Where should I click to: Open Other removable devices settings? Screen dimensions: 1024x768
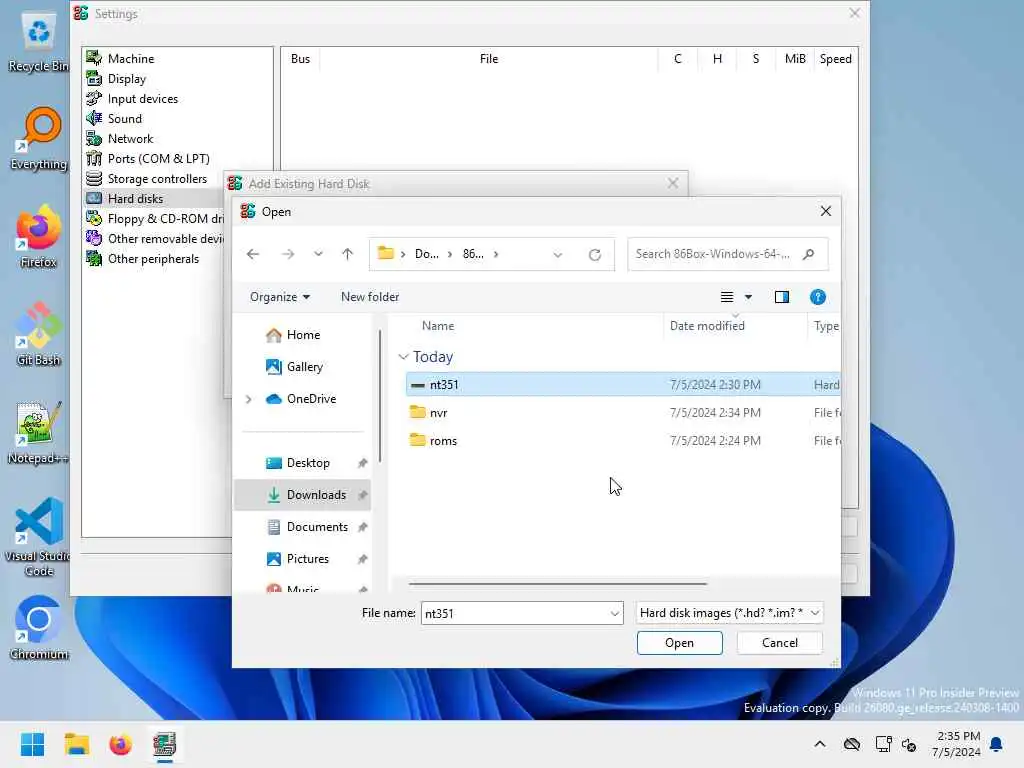(155, 239)
